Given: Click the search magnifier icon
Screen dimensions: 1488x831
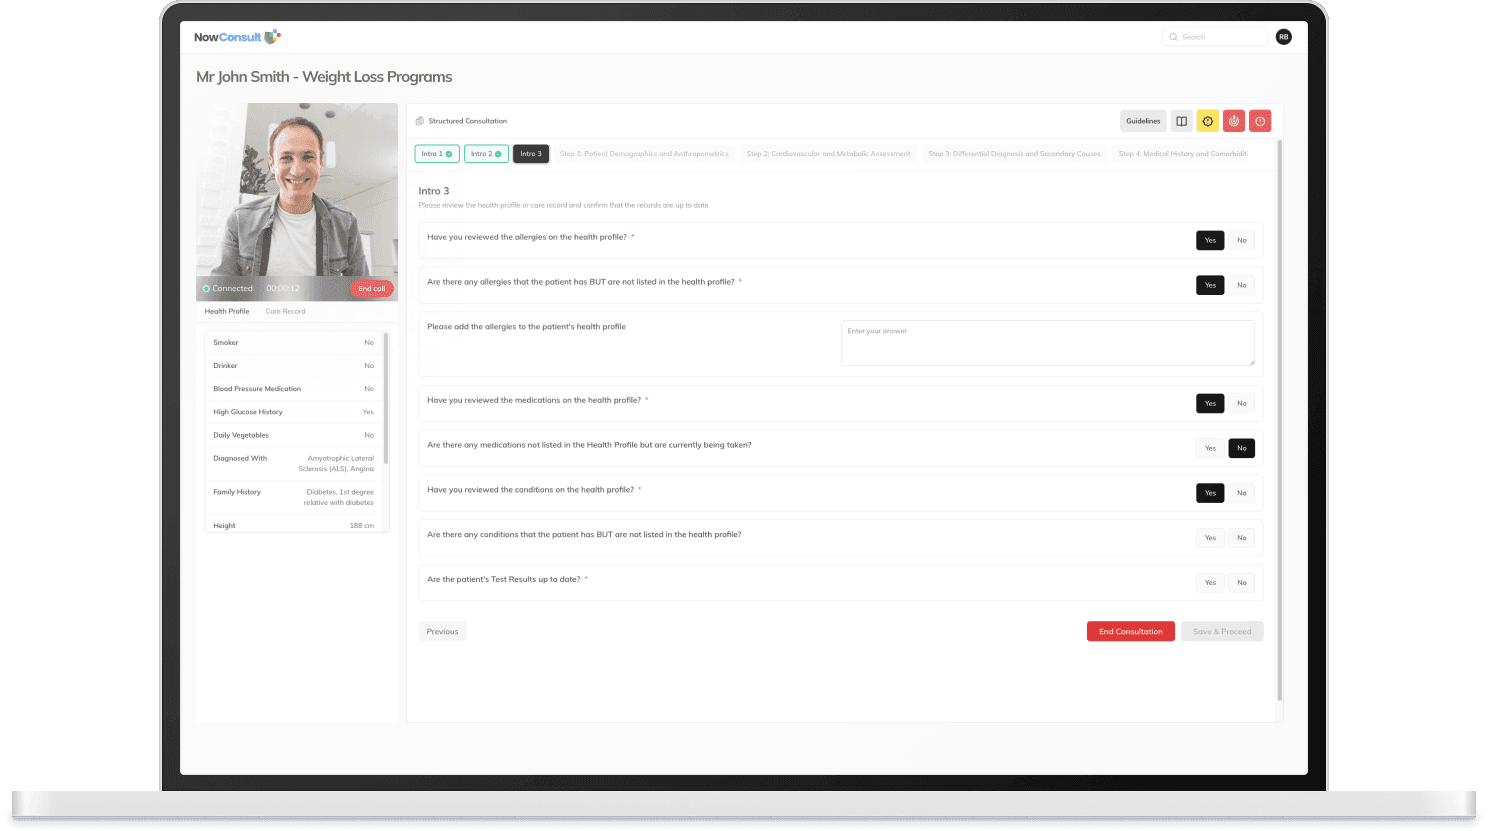Looking at the screenshot, I should point(1173,37).
